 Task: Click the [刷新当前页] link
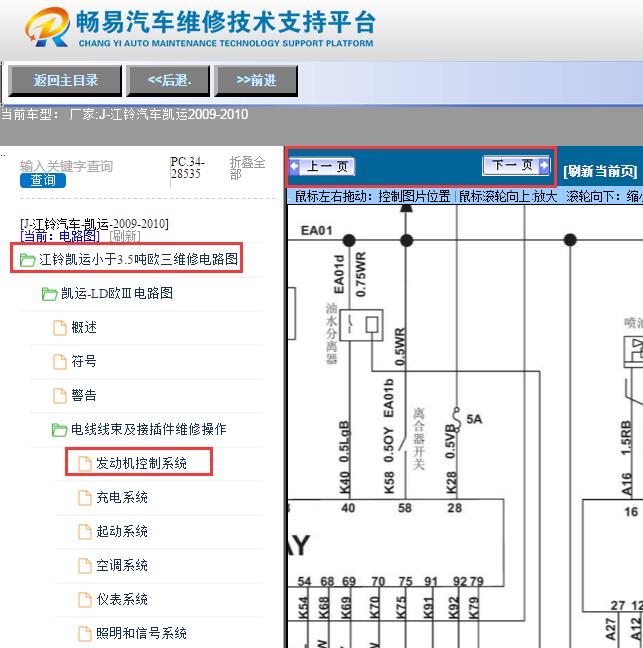tap(600, 171)
